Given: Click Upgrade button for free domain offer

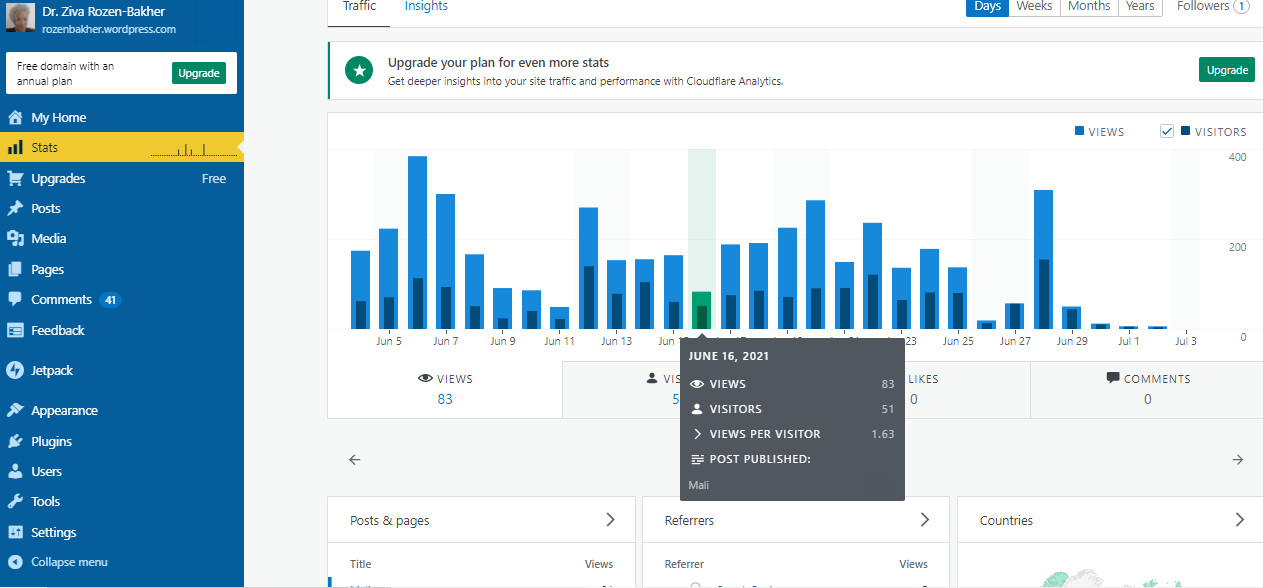Looking at the screenshot, I should (x=199, y=73).
